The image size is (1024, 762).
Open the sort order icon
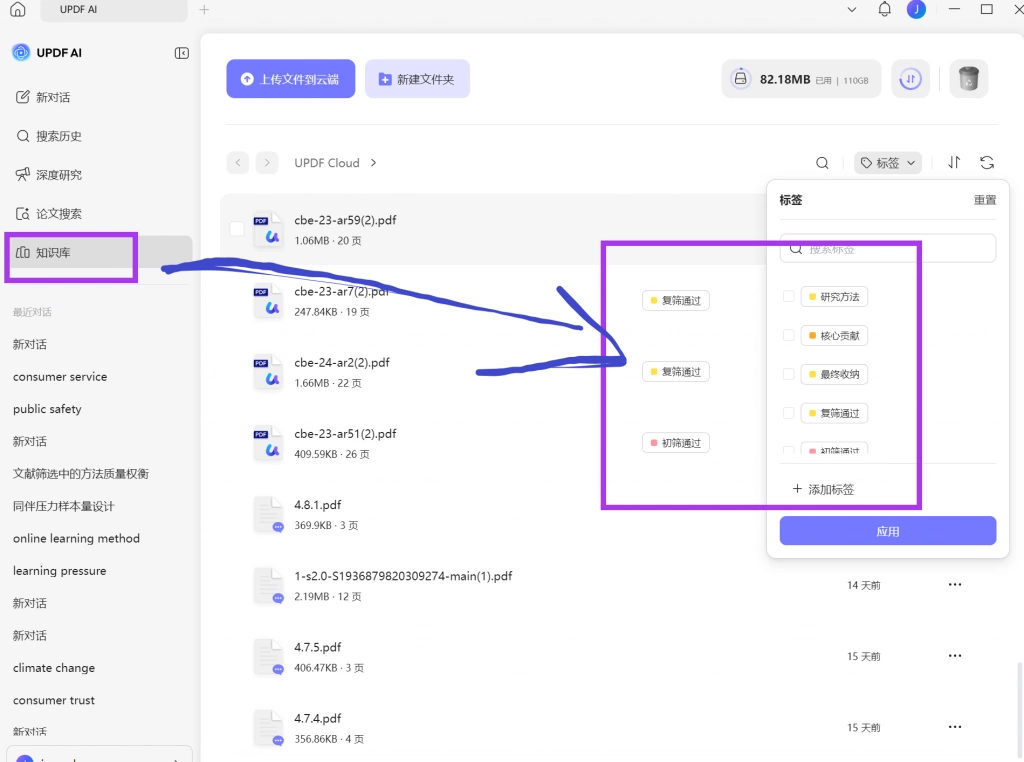[x=954, y=163]
